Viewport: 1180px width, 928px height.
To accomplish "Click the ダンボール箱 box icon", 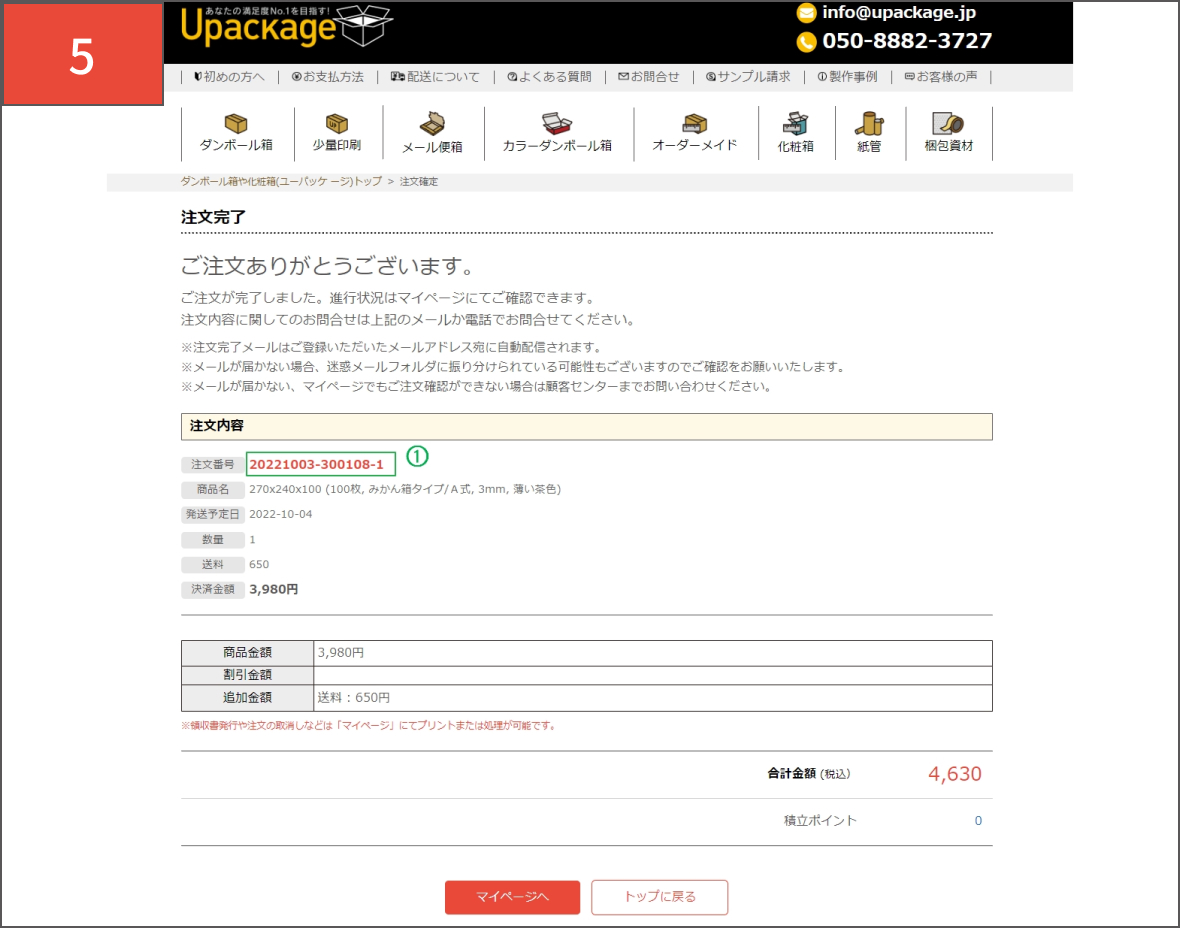I will point(236,123).
